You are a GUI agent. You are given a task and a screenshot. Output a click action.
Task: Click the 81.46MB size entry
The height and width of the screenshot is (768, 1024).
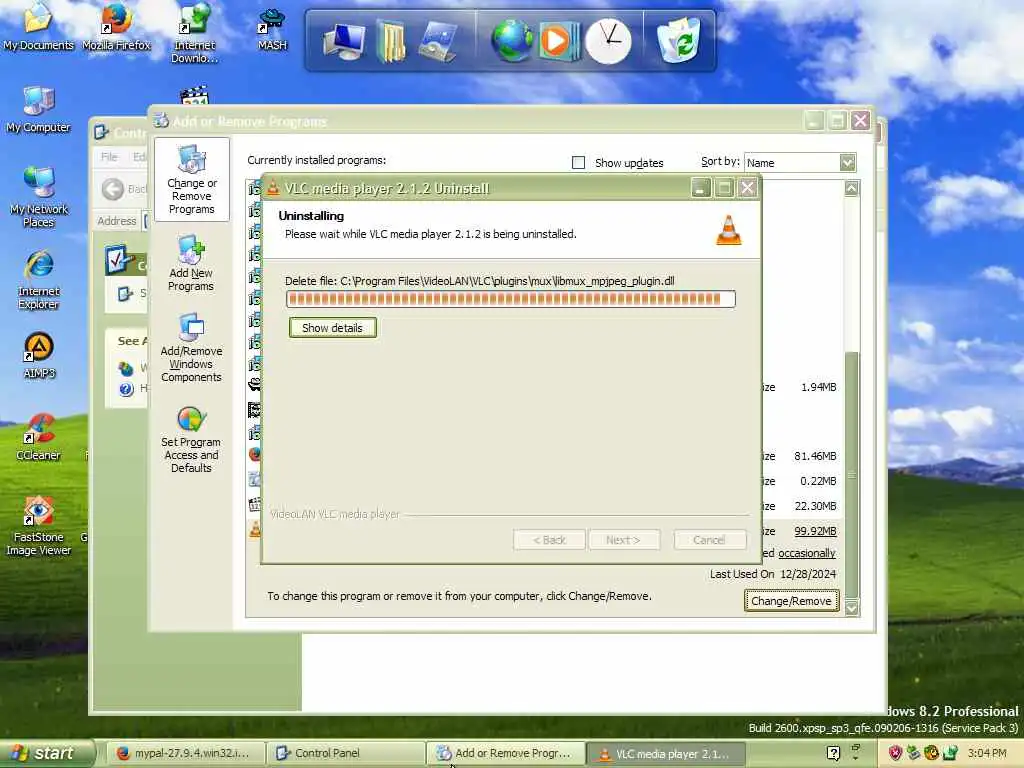click(815, 456)
